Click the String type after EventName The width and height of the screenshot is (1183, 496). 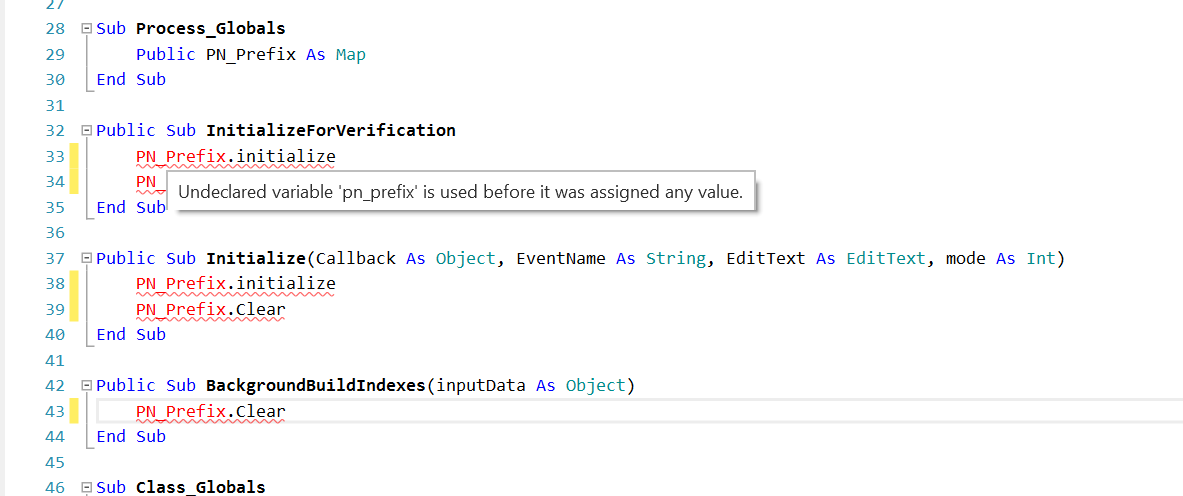[x=675, y=259]
